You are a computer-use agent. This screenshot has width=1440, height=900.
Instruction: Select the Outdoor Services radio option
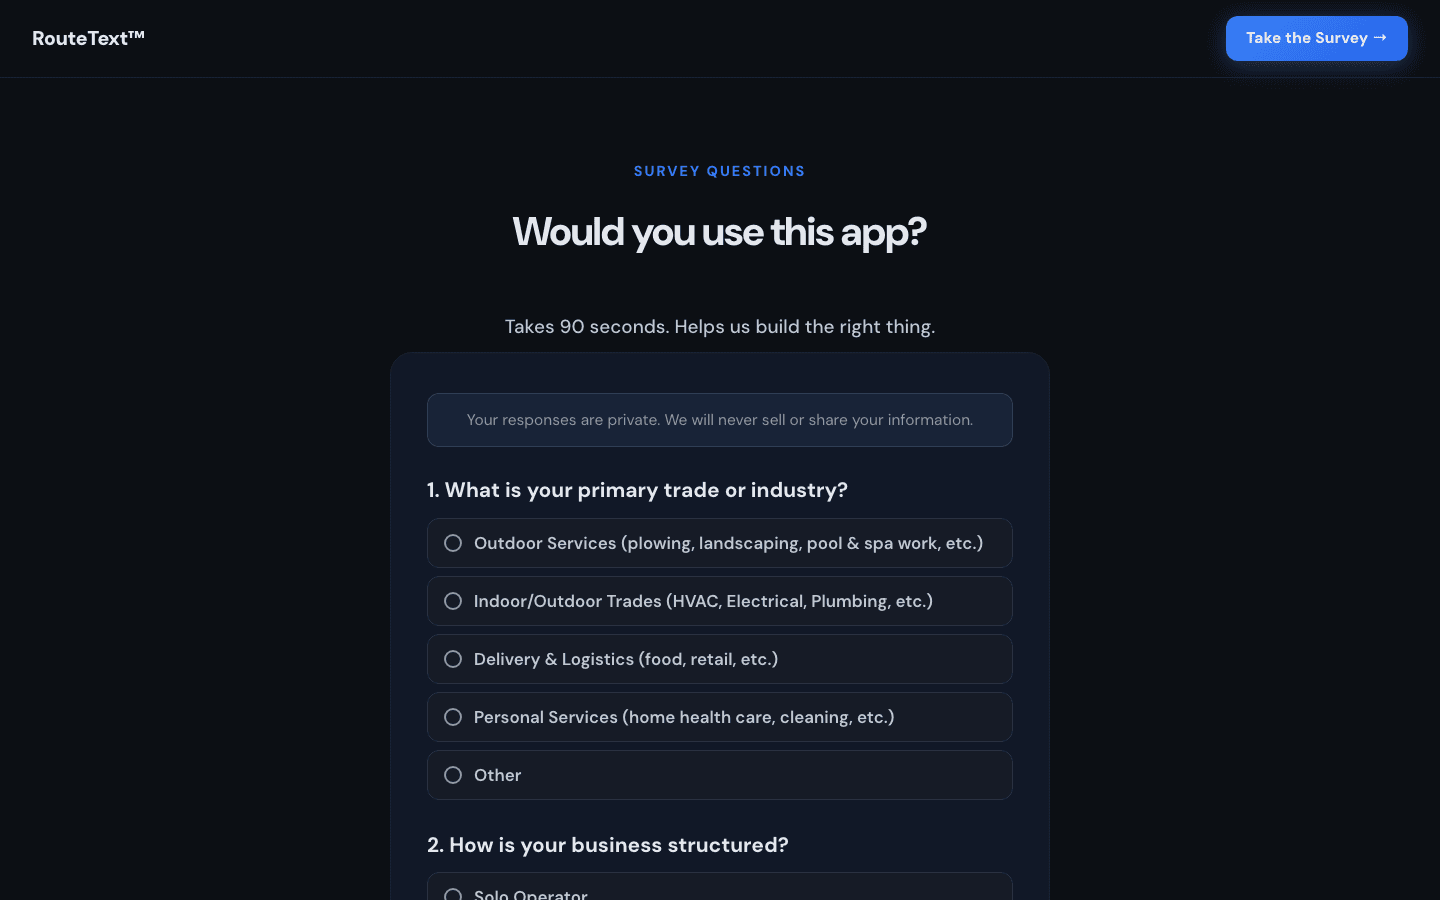(720, 543)
